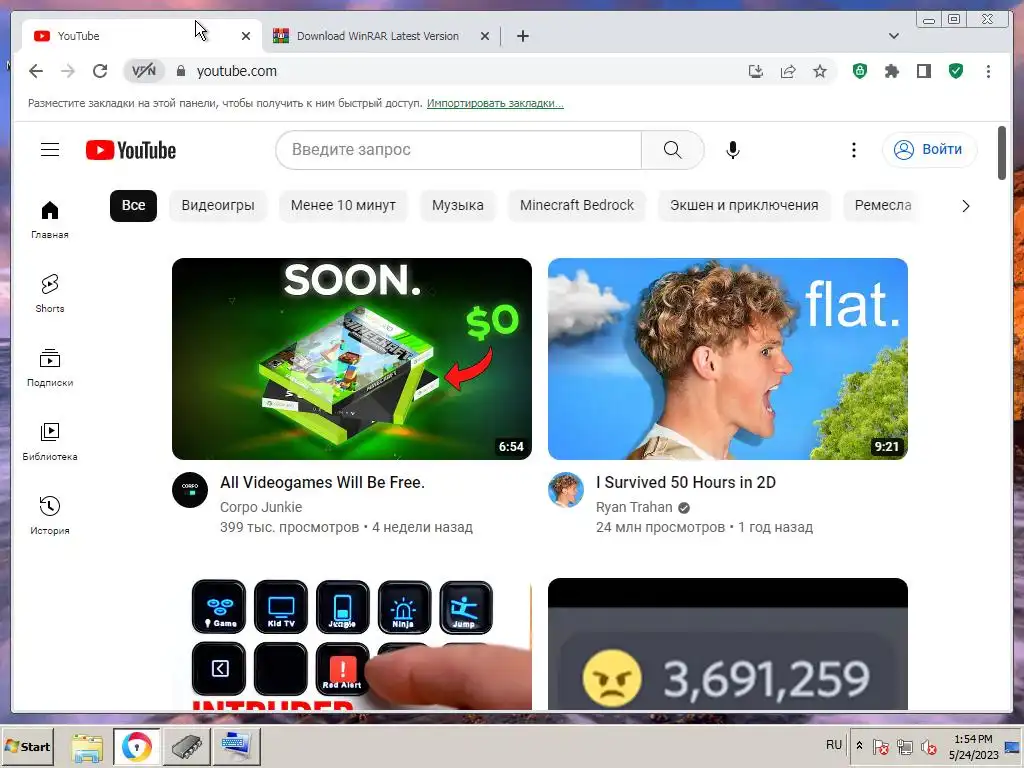Click the youtube.com address bar
This screenshot has width=1024, height=768.
(x=236, y=71)
